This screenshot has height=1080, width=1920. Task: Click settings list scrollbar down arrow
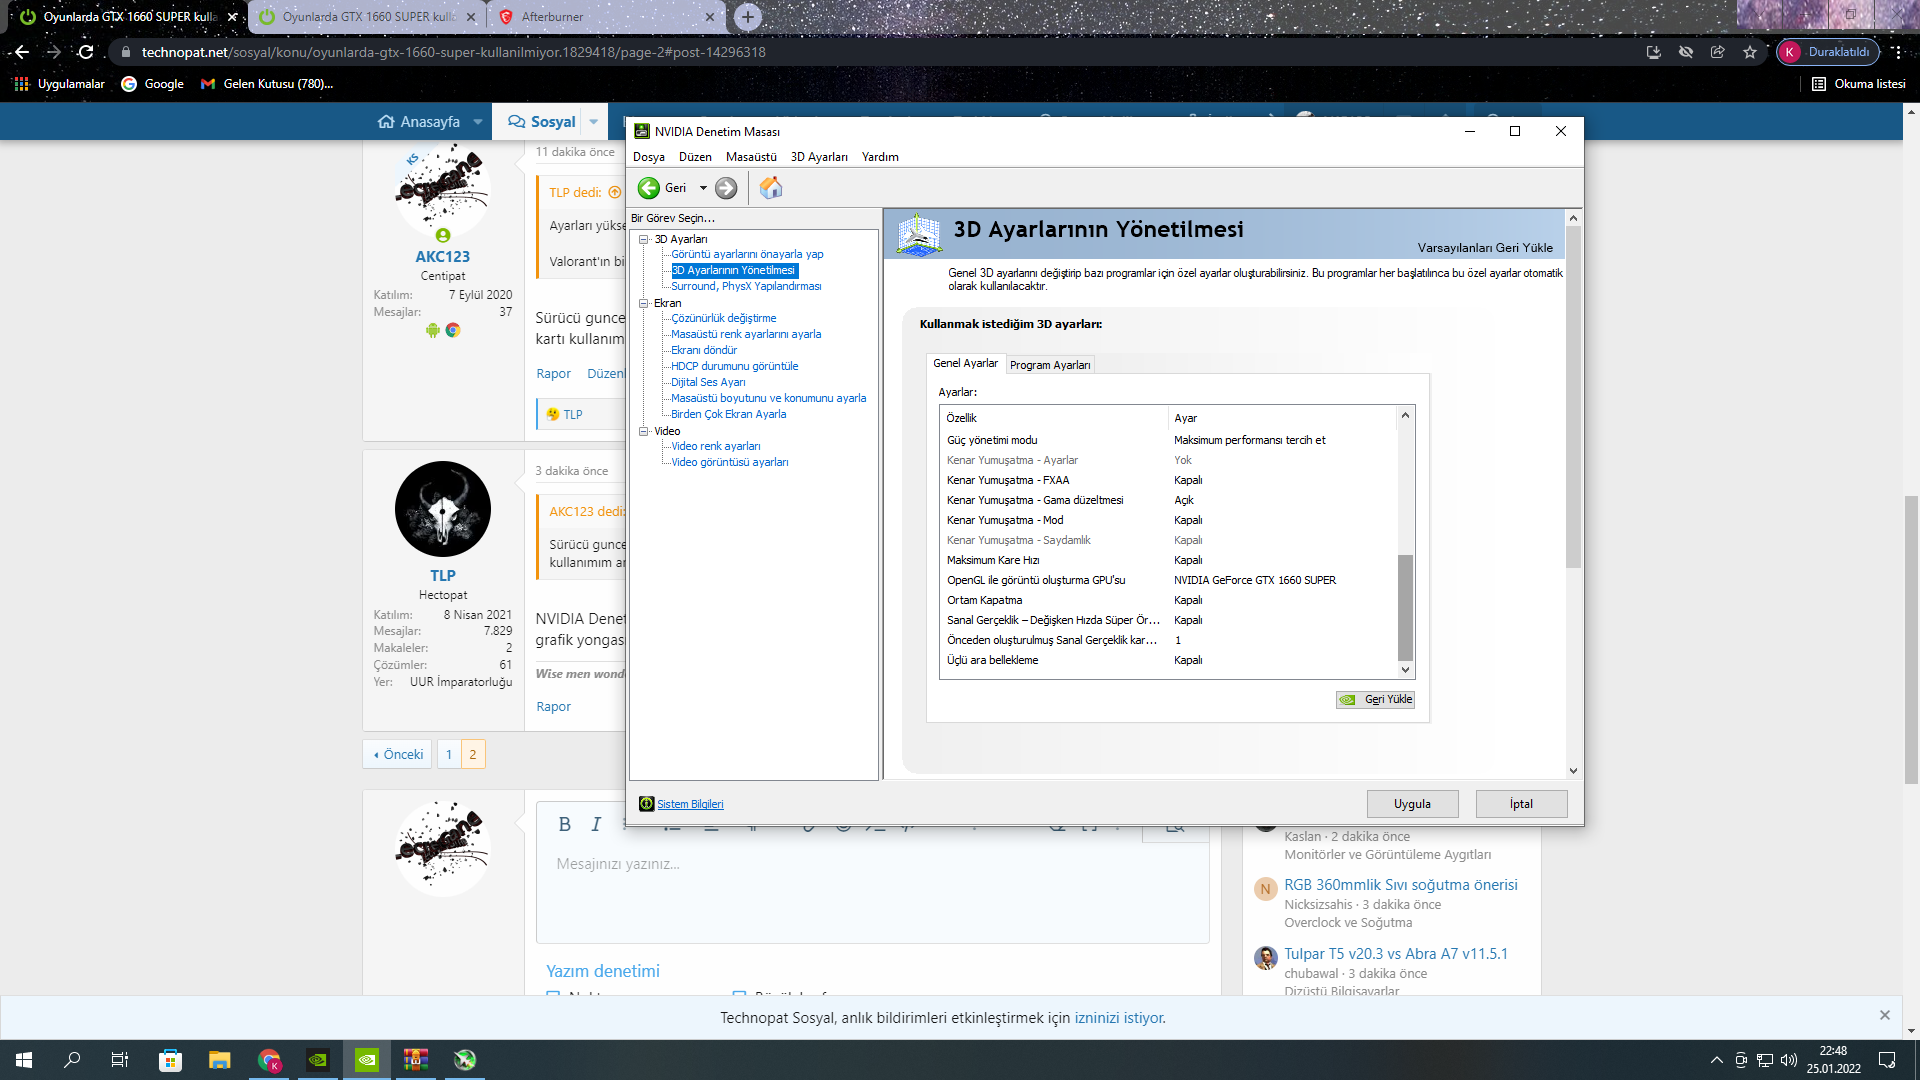(x=1404, y=670)
